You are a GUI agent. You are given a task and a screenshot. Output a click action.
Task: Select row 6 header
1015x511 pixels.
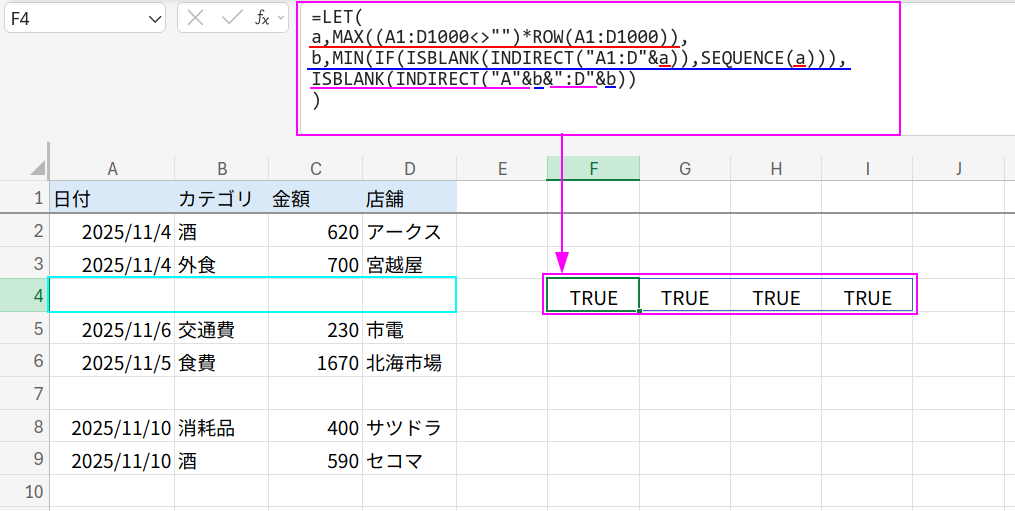(25, 361)
